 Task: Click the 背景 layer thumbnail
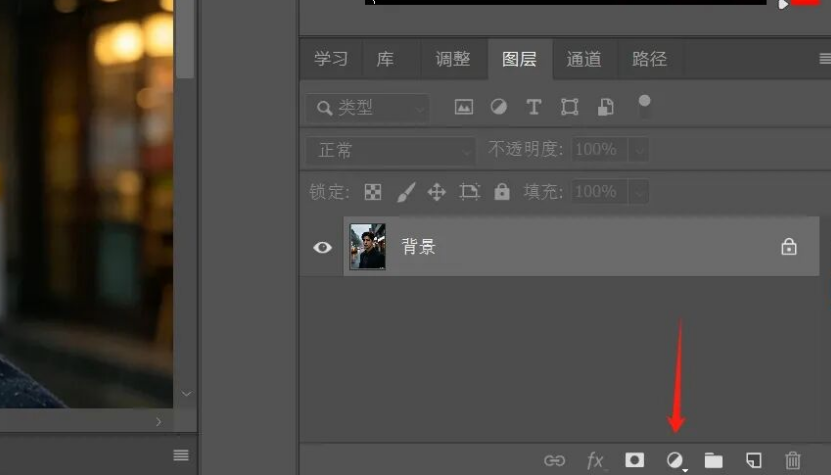pos(368,247)
